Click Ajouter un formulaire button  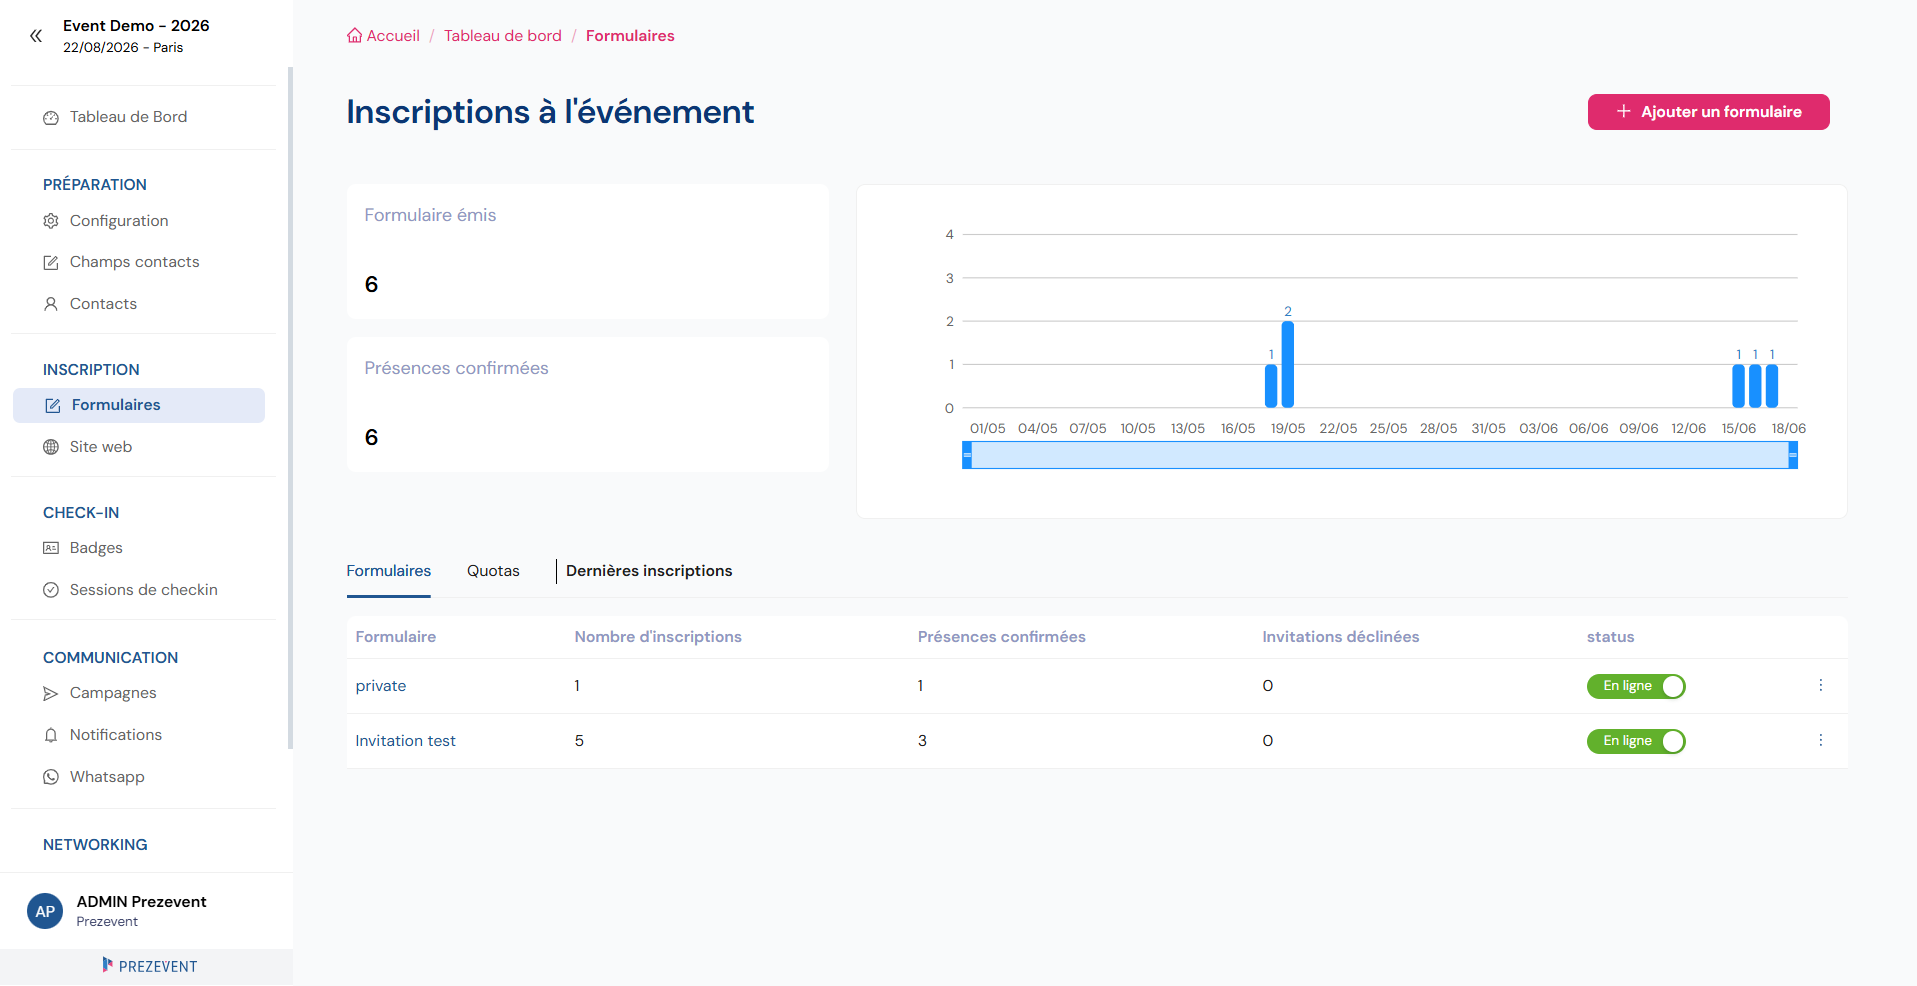[1708, 112]
